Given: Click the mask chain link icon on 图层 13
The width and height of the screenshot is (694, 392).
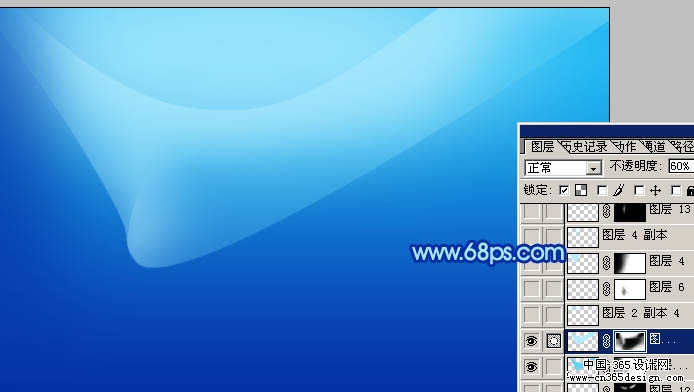Looking at the screenshot, I should 606,212.
